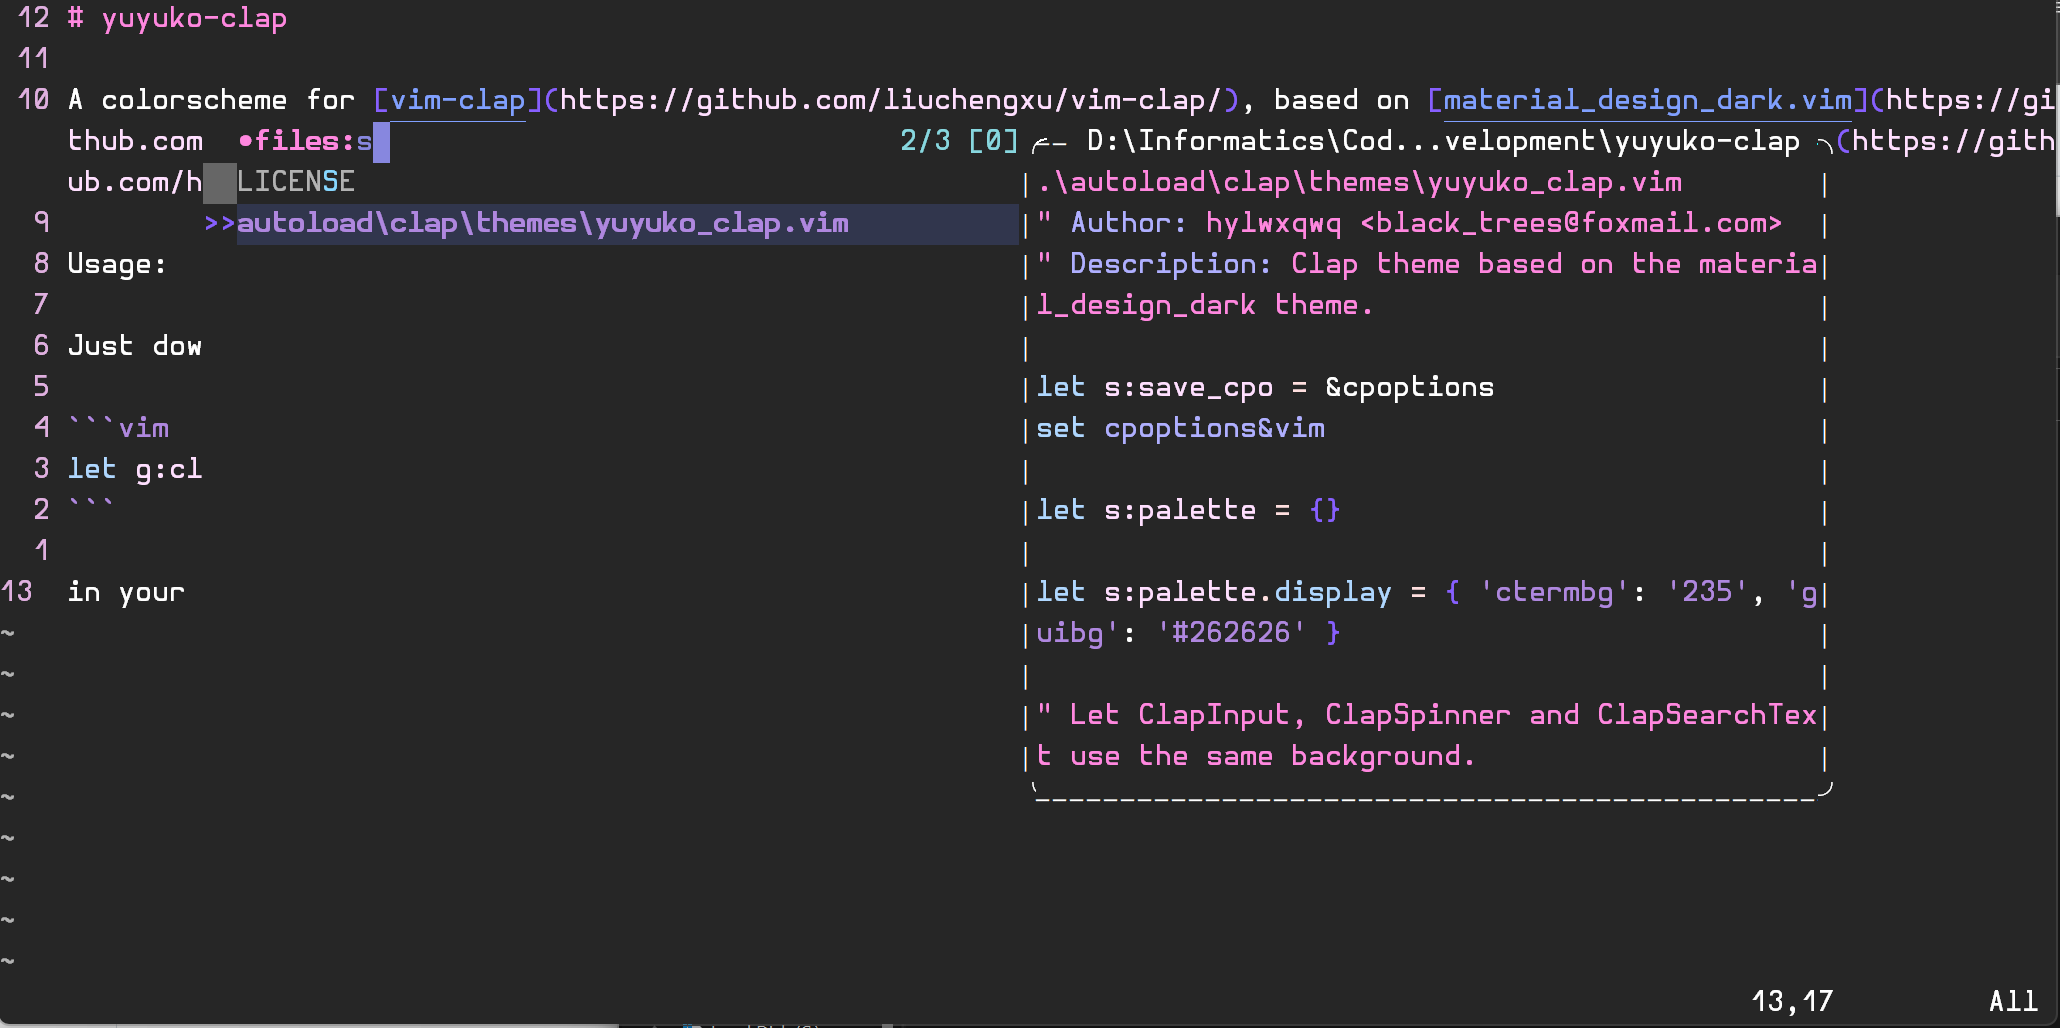The image size is (2060, 1028).
Task: Click the 2/3 match counter
Action: 925,141
